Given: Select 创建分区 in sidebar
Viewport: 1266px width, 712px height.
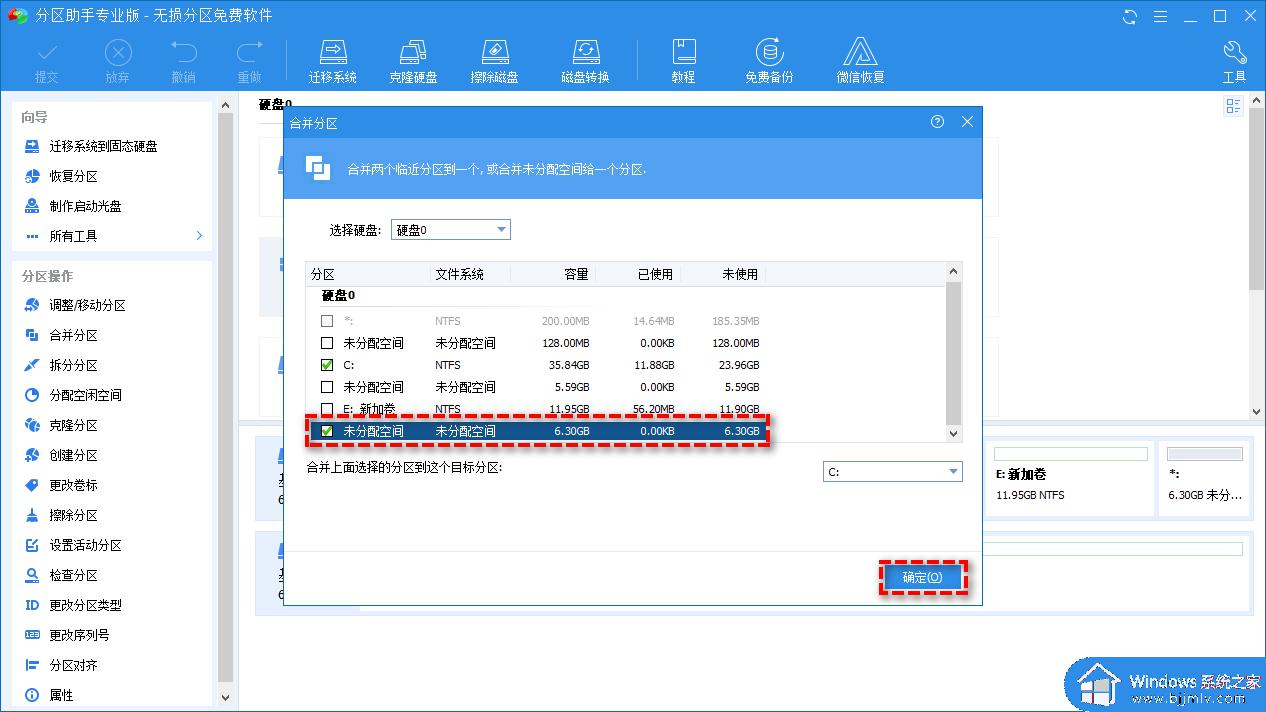Looking at the screenshot, I should (x=73, y=455).
